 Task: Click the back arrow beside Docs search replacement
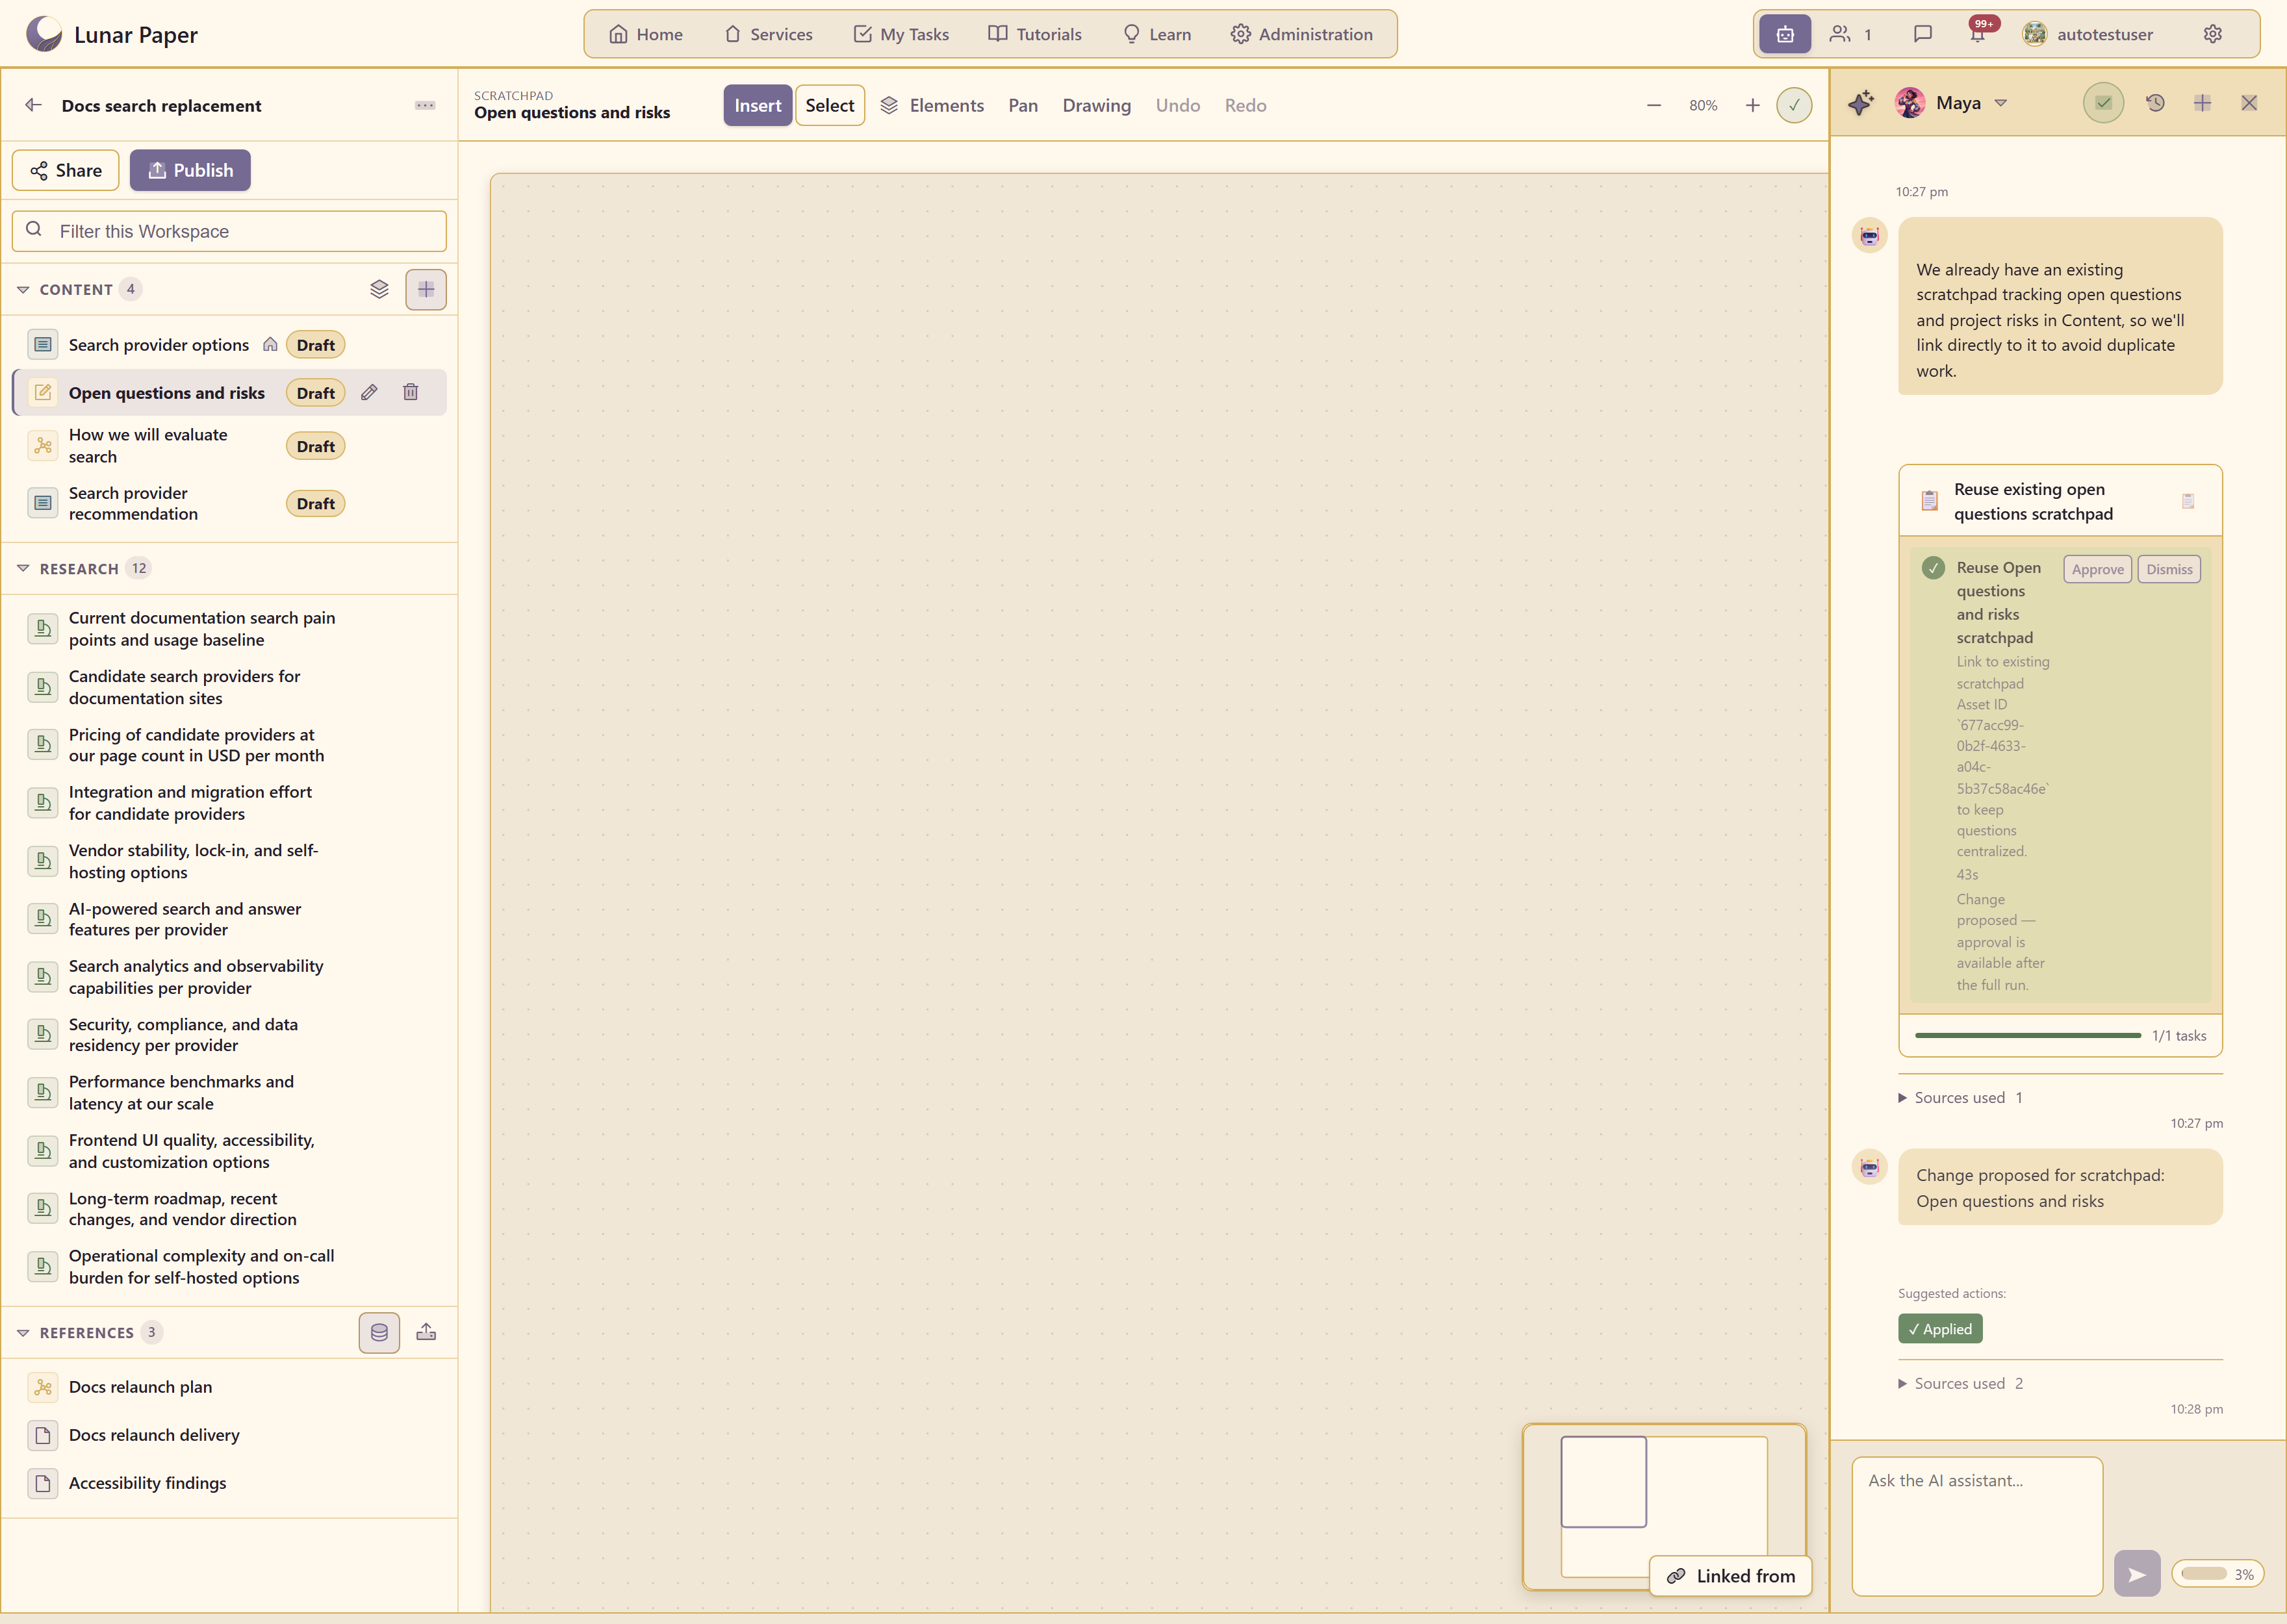pyautogui.click(x=33, y=105)
